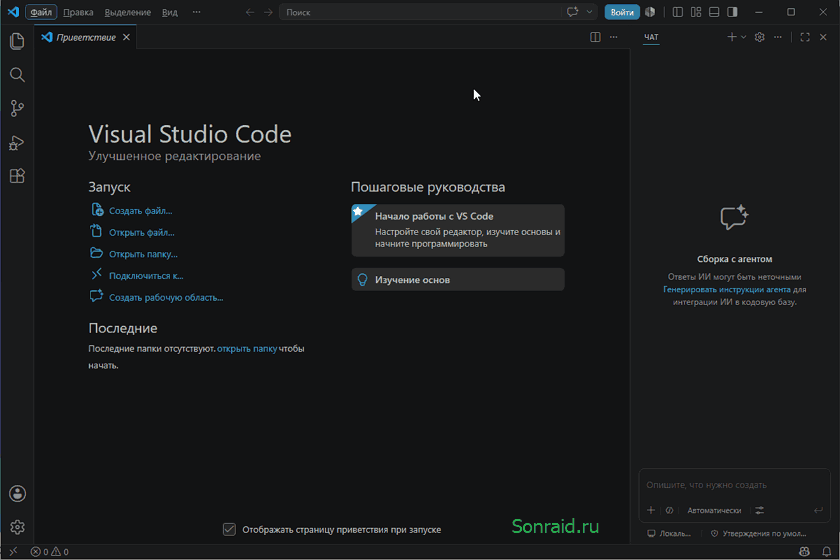Split the editor to the right
840x560 pixels.
(595, 37)
